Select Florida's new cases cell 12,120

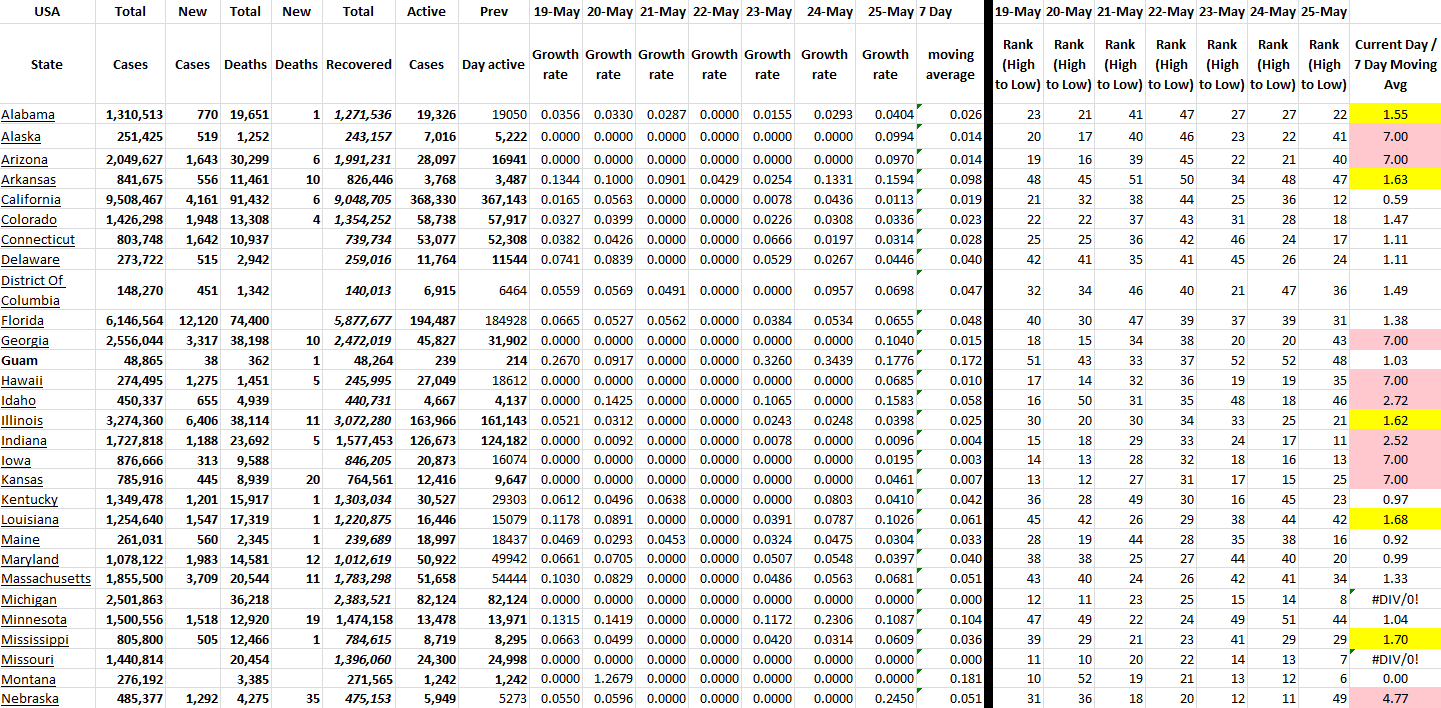[192, 321]
